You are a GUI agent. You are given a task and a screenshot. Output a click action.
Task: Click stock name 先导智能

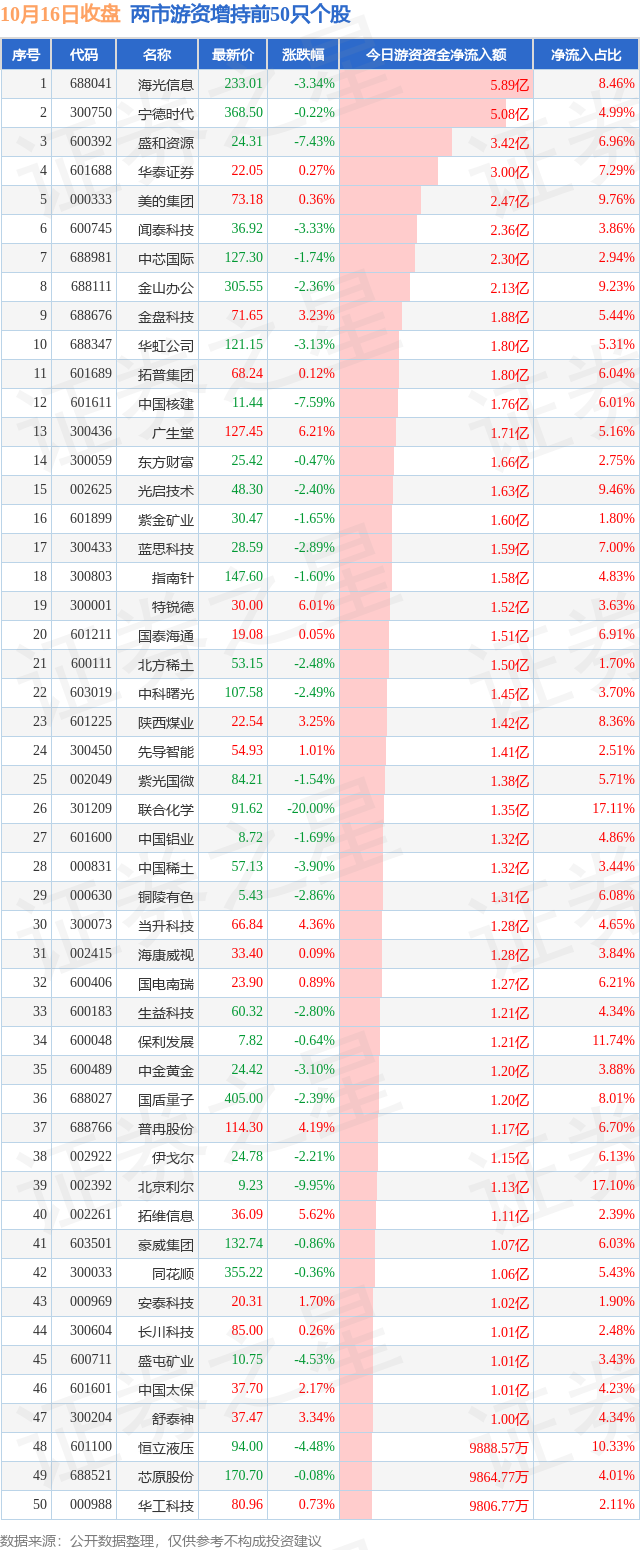click(166, 751)
